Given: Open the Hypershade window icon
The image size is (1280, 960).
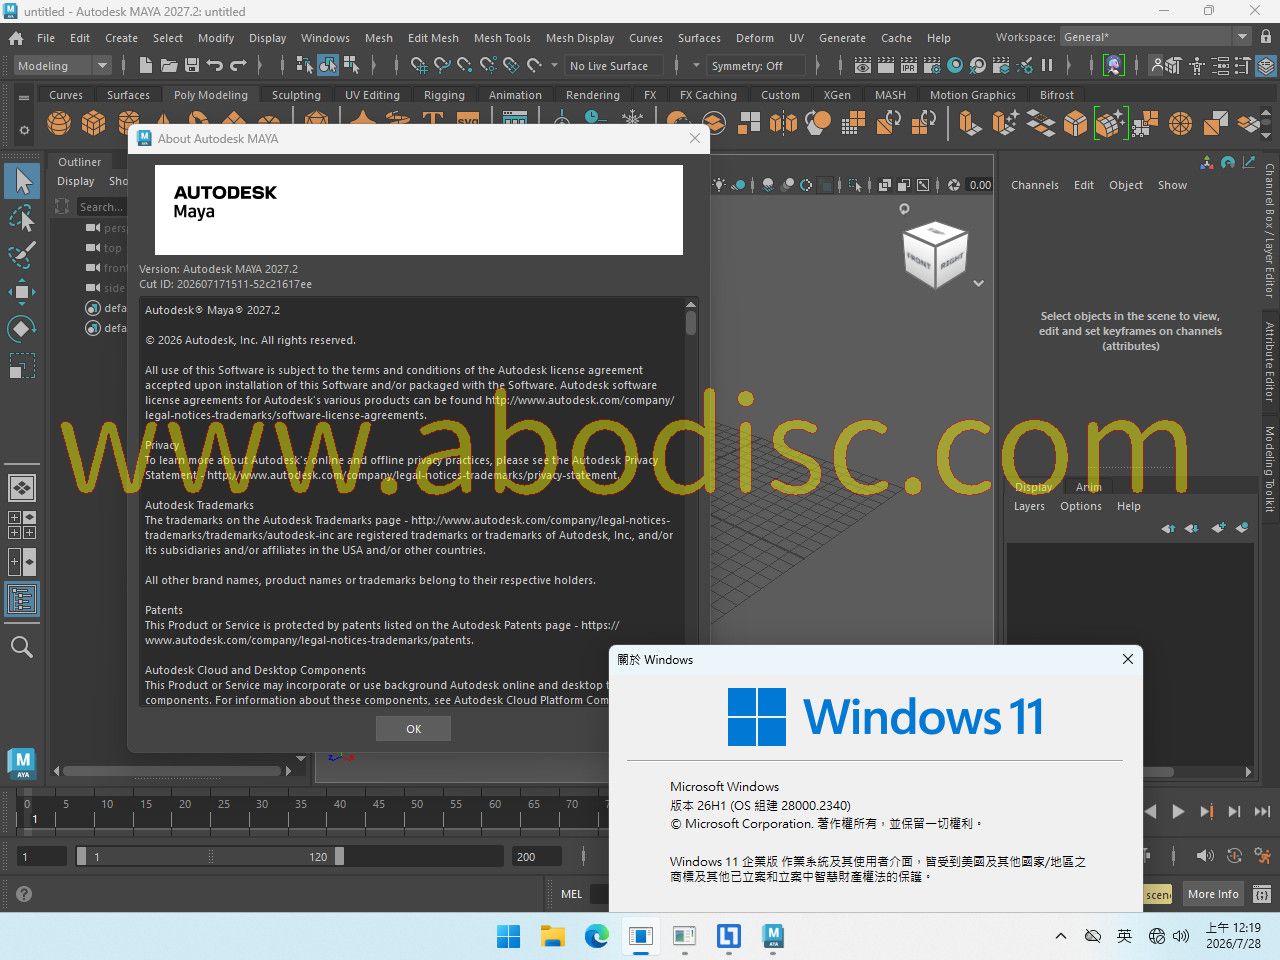Looking at the screenshot, I should [955, 65].
